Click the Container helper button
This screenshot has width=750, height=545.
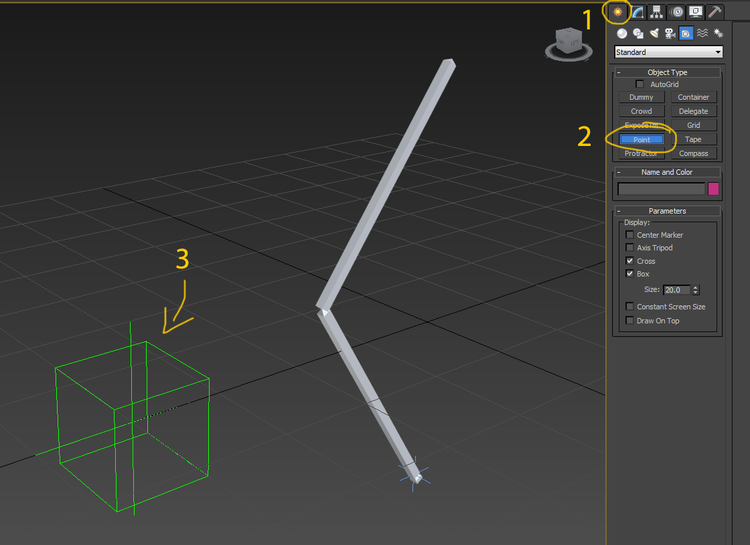(694, 97)
